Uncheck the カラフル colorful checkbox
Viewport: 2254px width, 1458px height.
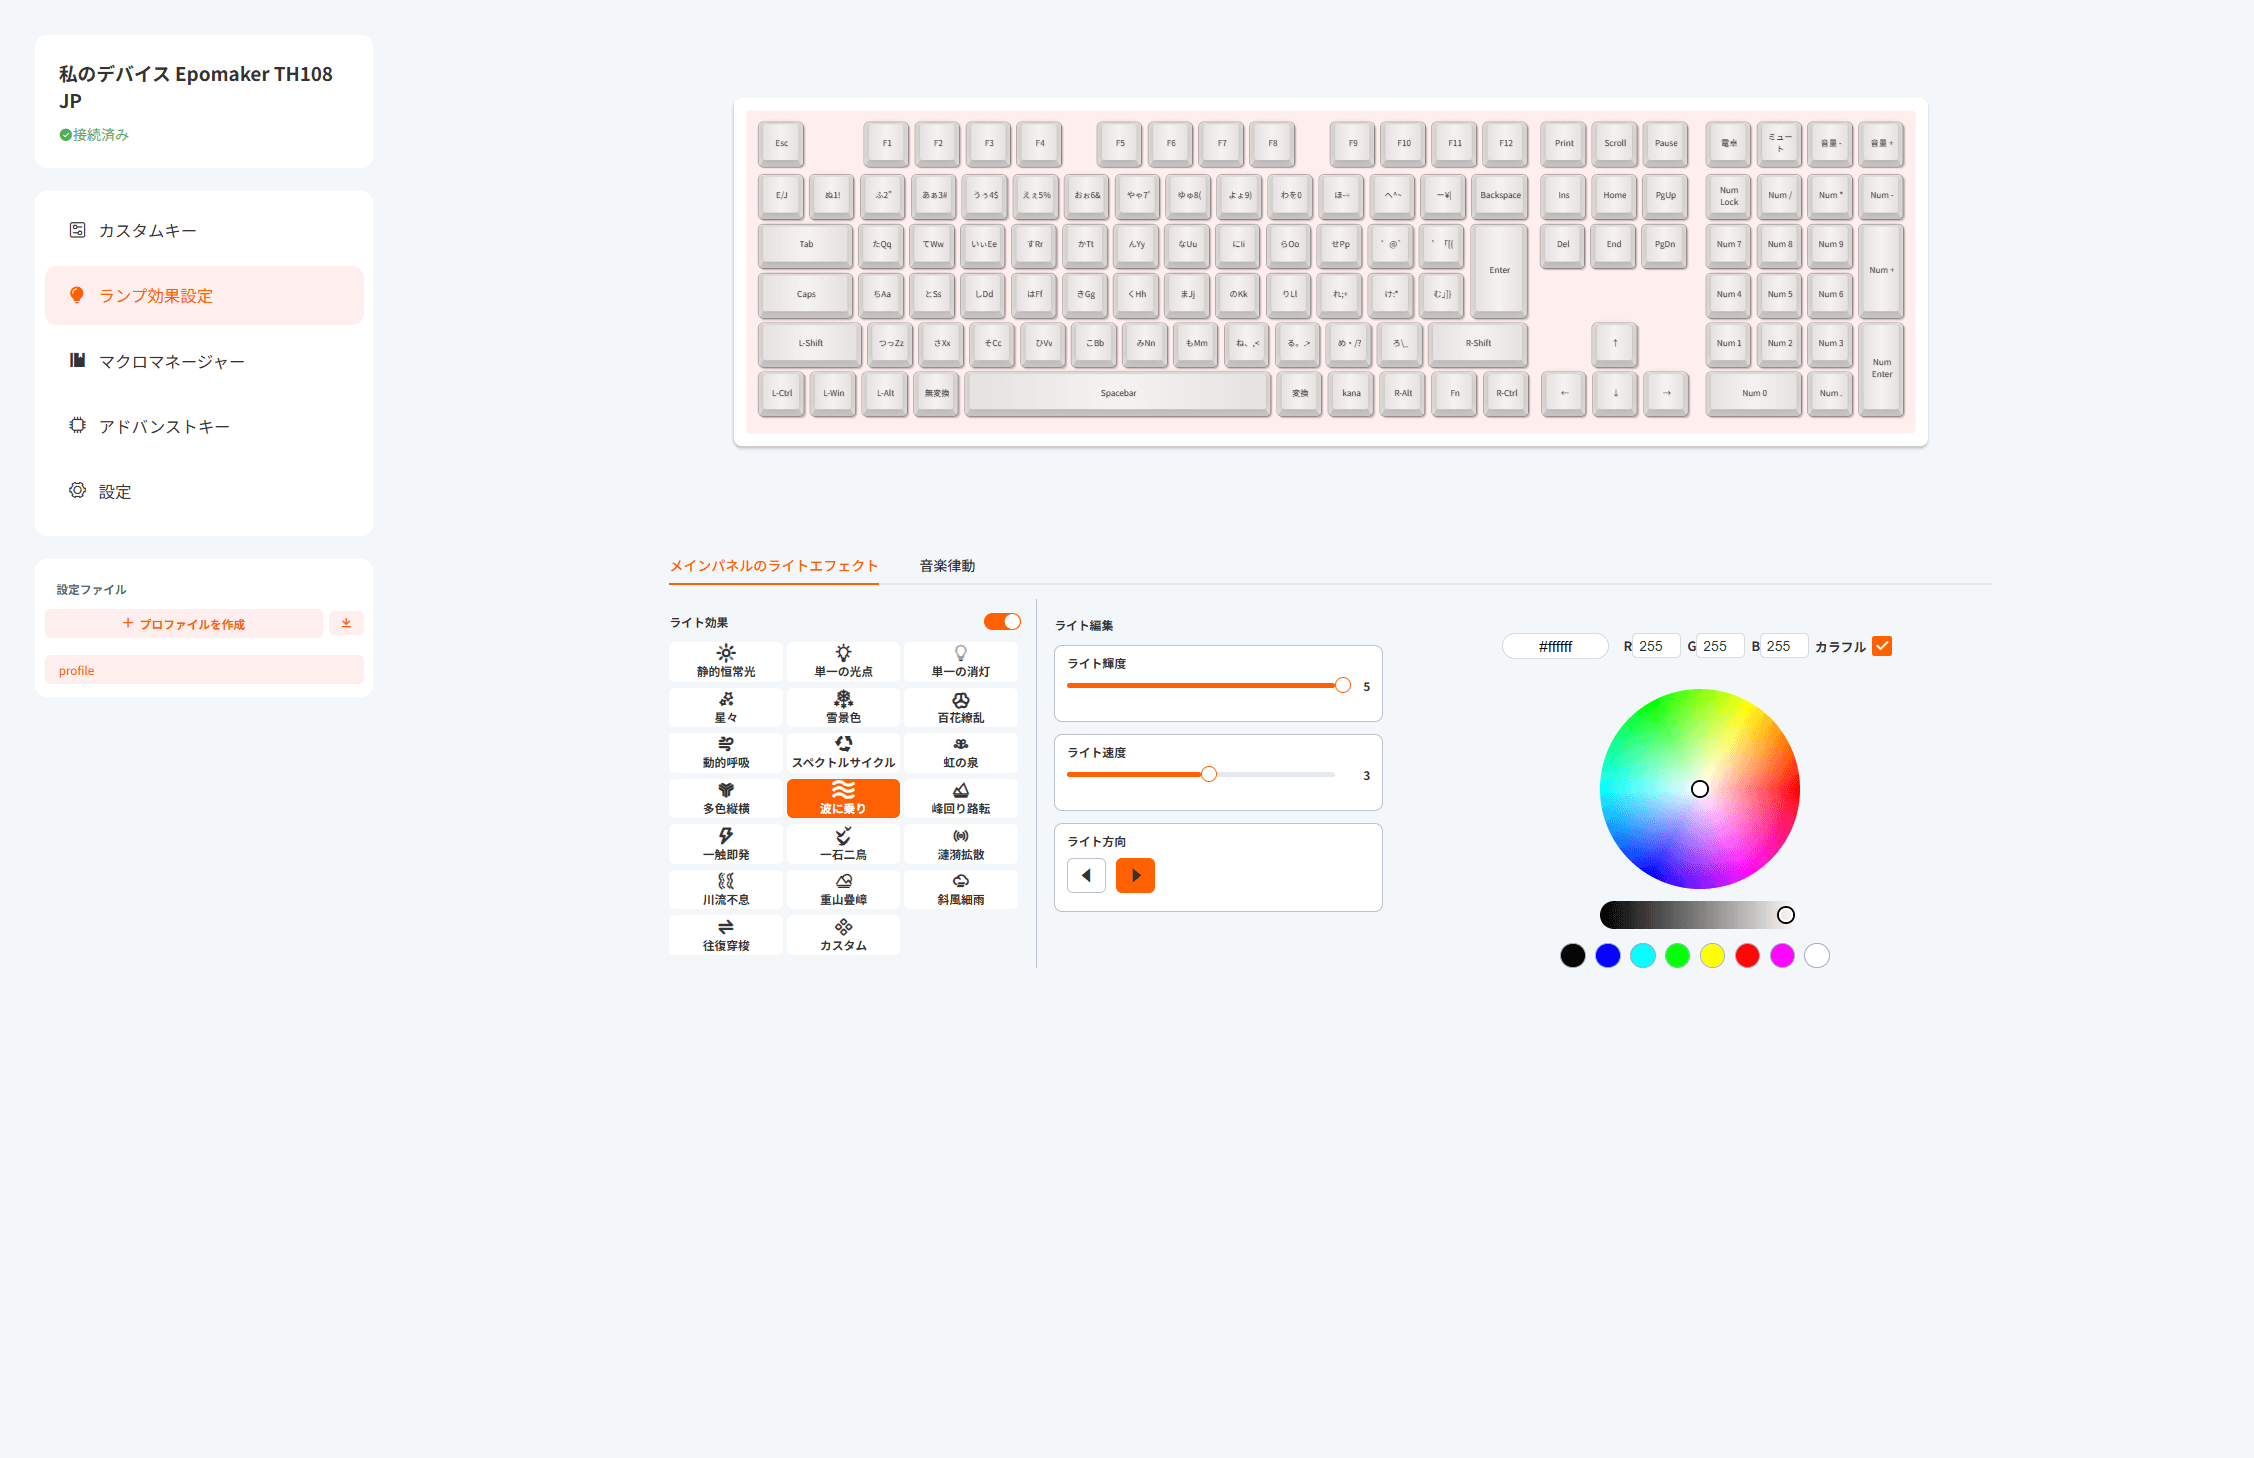[1882, 646]
